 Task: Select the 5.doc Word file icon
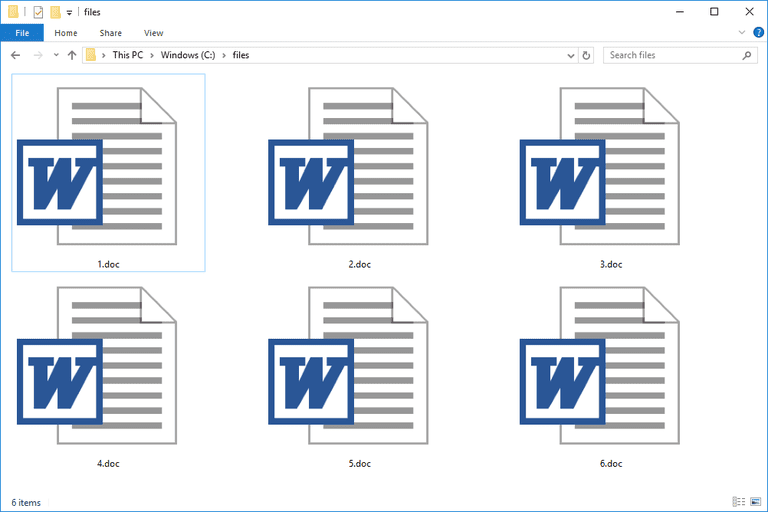coord(348,366)
